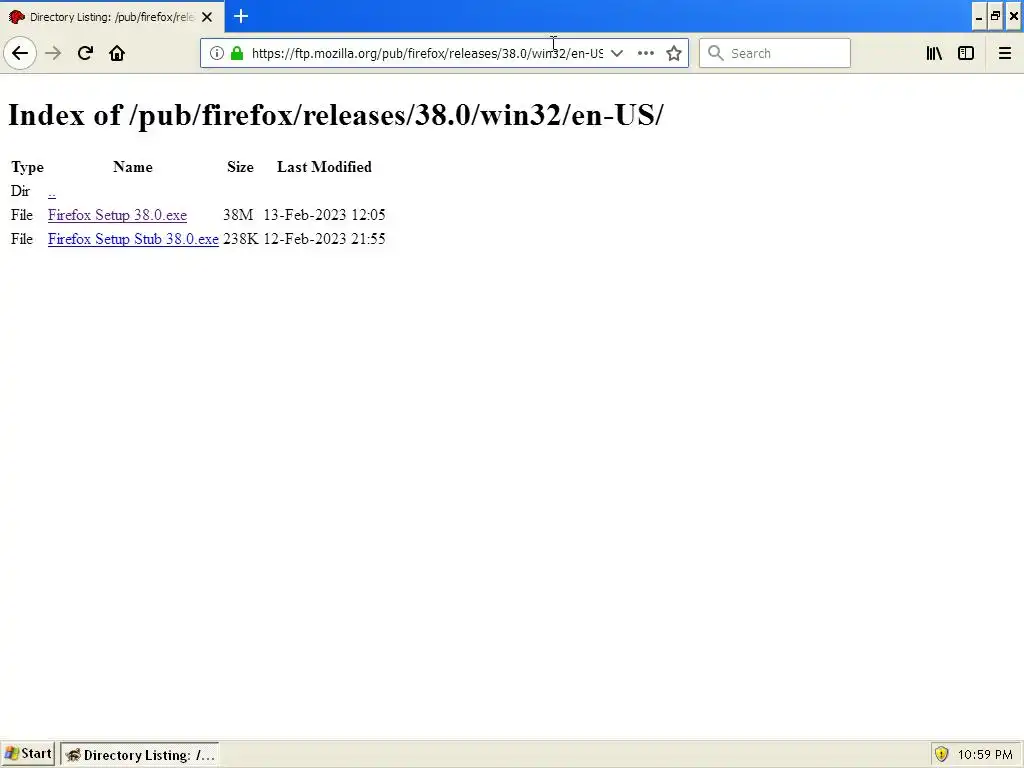Download Firefox Setup 38.0.exe
The height and width of the screenshot is (768, 1024).
coord(118,215)
